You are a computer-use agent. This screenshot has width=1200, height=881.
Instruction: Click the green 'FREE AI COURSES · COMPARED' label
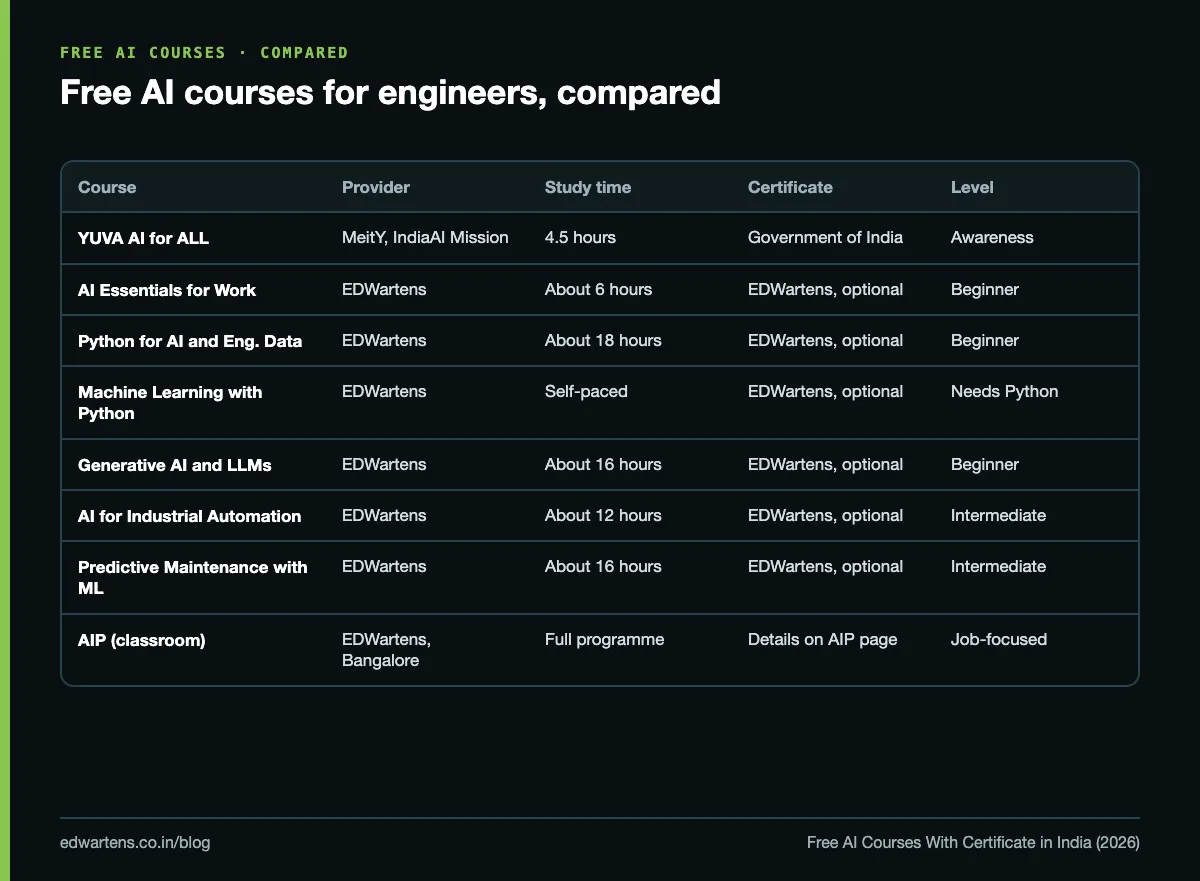[x=204, y=52]
